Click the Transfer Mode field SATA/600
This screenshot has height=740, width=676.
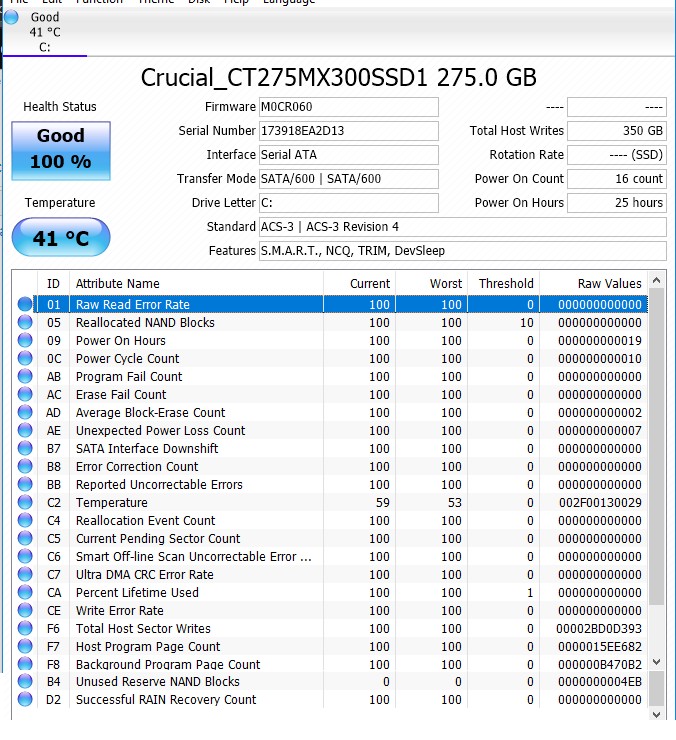349,179
